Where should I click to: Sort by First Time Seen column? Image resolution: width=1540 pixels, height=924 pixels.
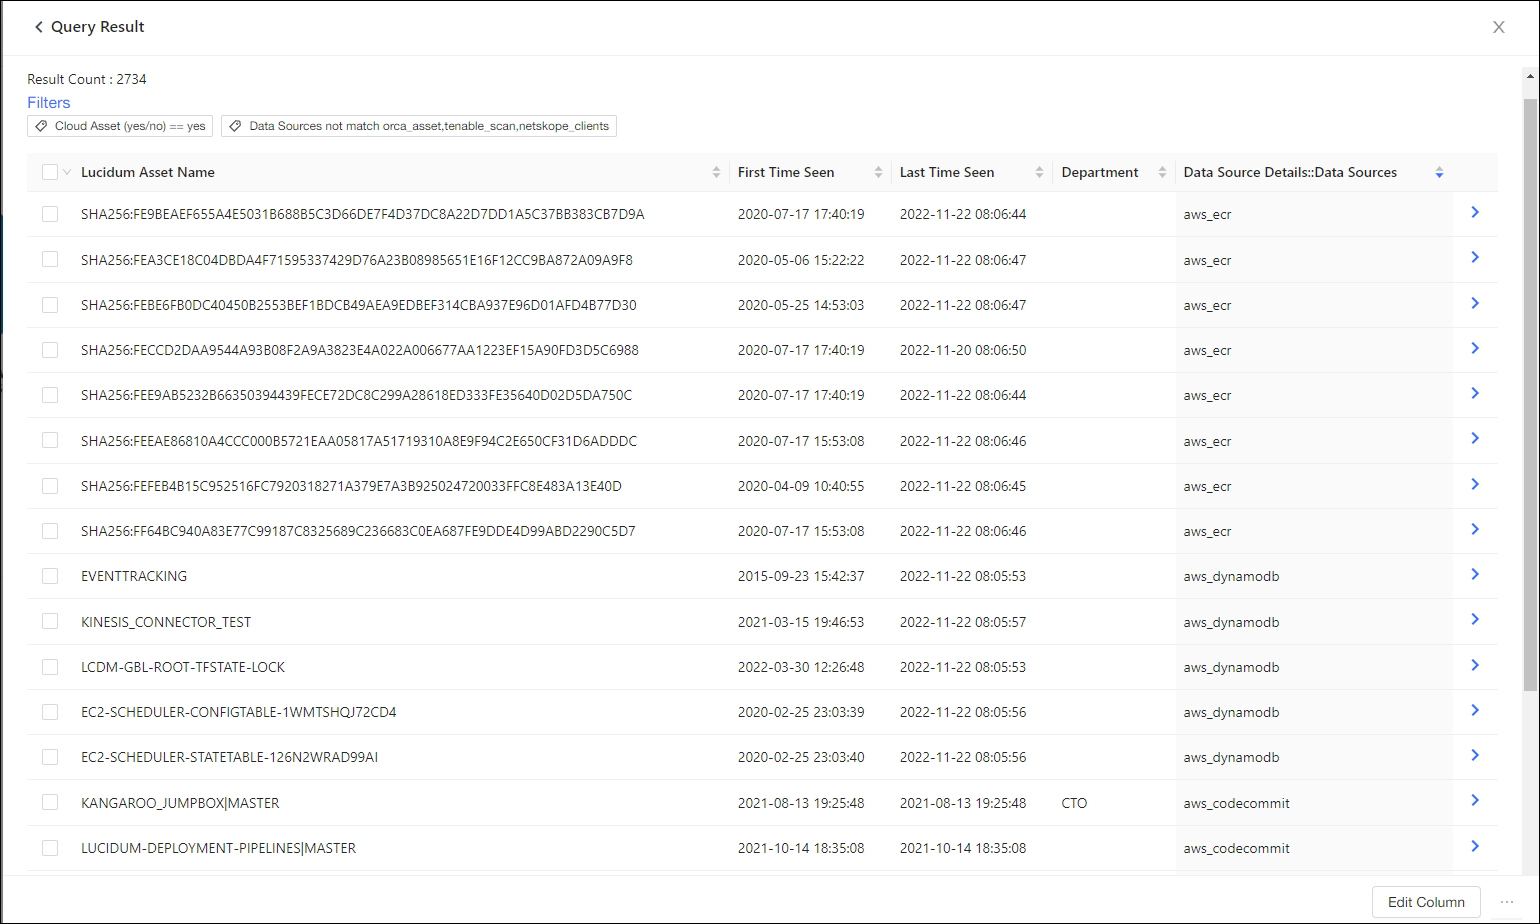(878, 172)
